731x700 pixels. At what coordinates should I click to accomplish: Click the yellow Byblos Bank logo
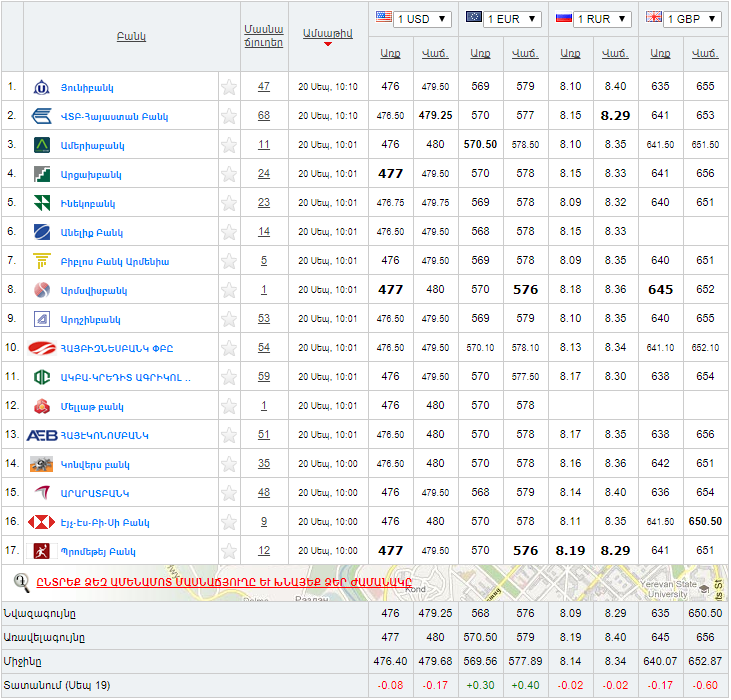(42, 261)
